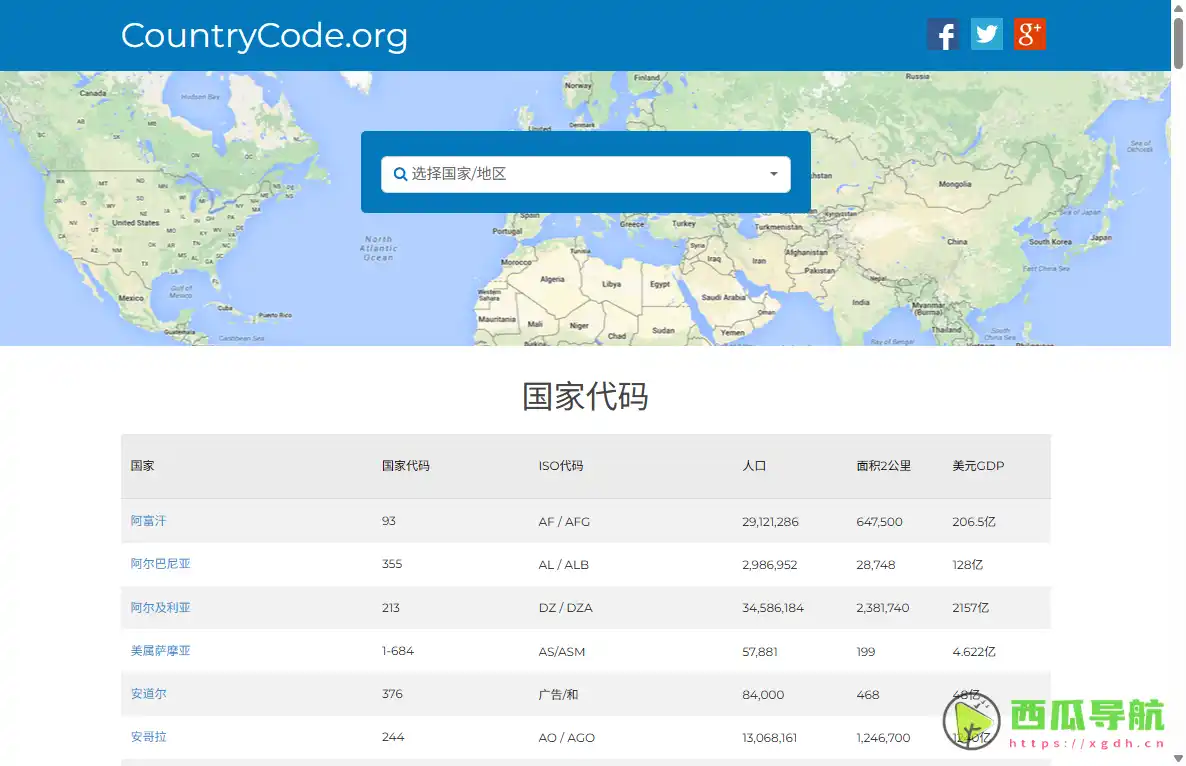Open the Facebook share icon
The height and width of the screenshot is (766, 1186).
[x=942, y=35]
